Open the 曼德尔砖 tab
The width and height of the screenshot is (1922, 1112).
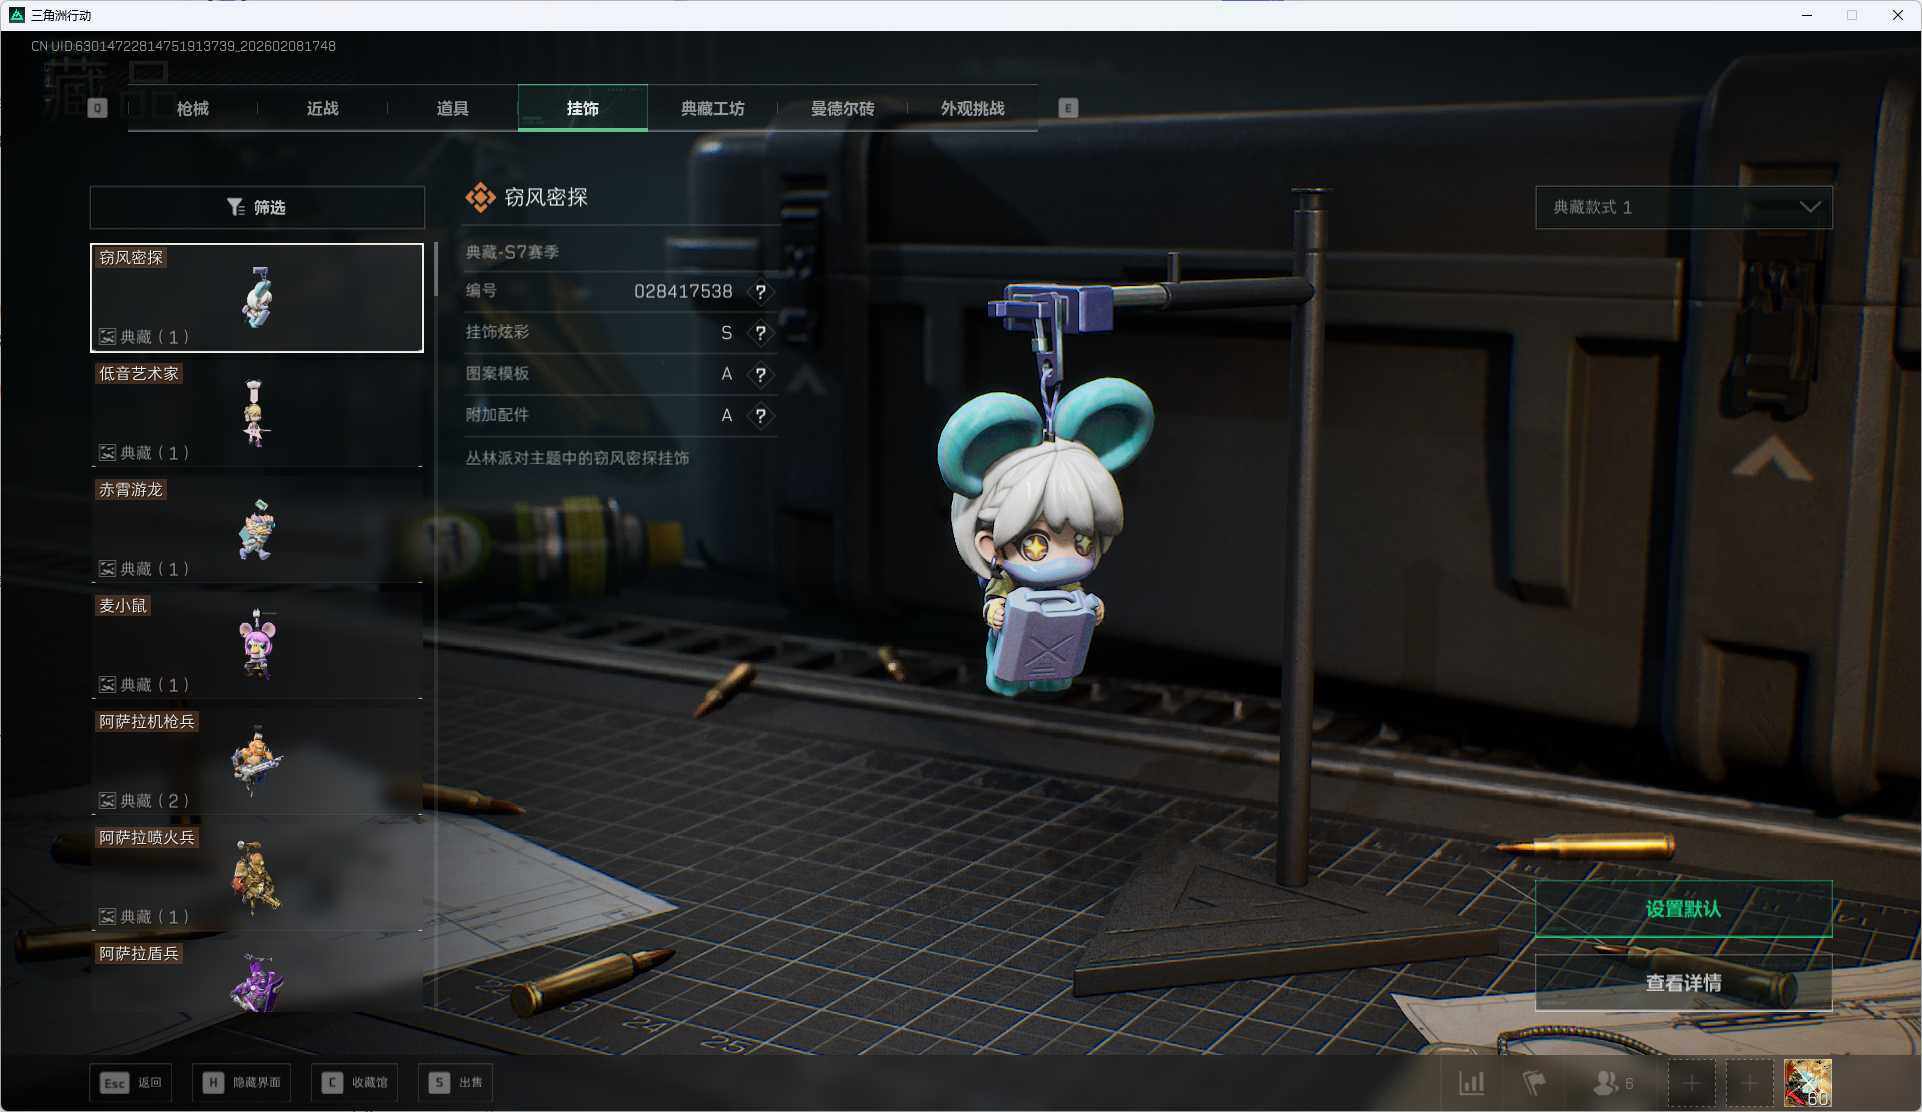(842, 108)
